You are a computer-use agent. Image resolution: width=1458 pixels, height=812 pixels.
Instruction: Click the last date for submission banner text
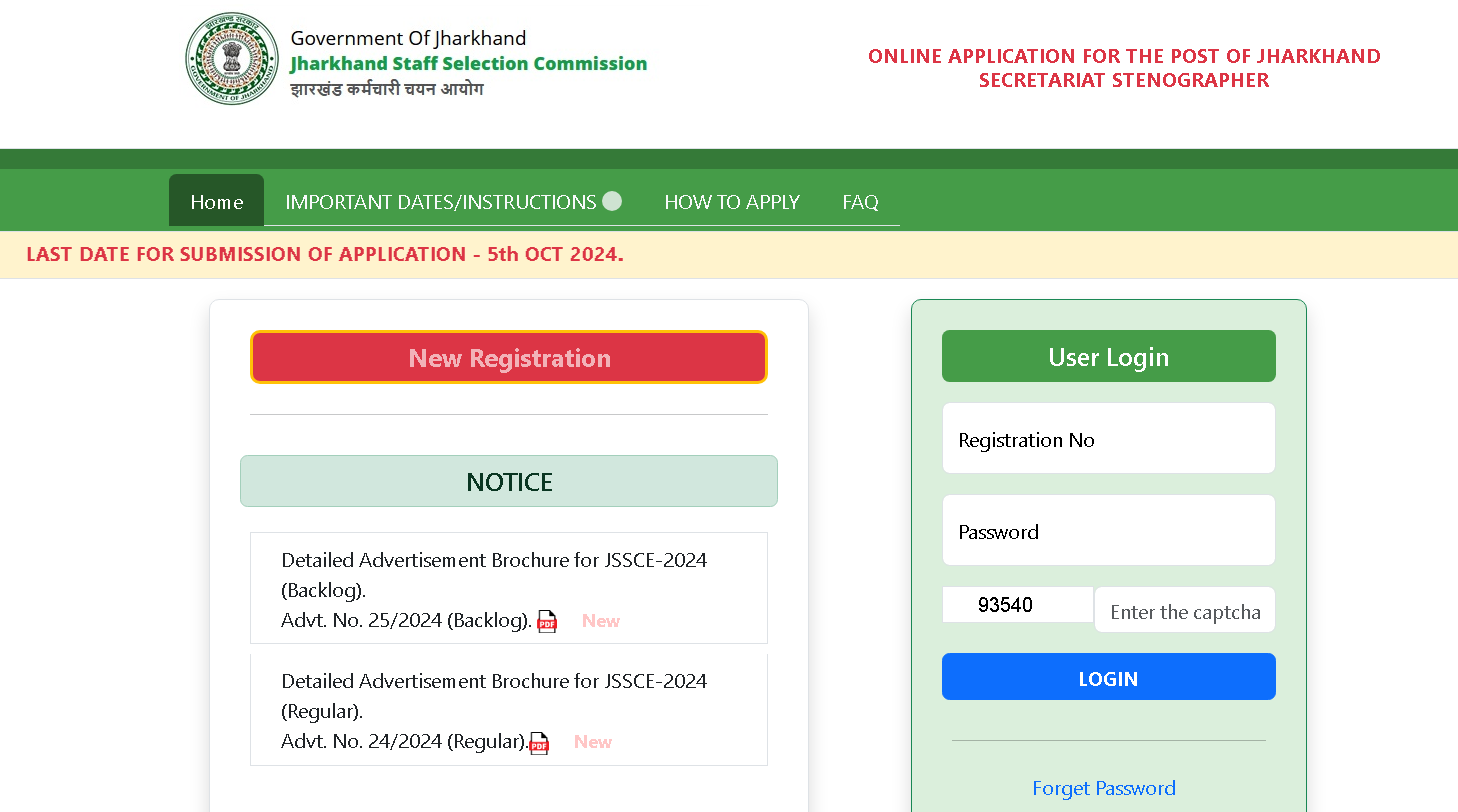(x=325, y=254)
